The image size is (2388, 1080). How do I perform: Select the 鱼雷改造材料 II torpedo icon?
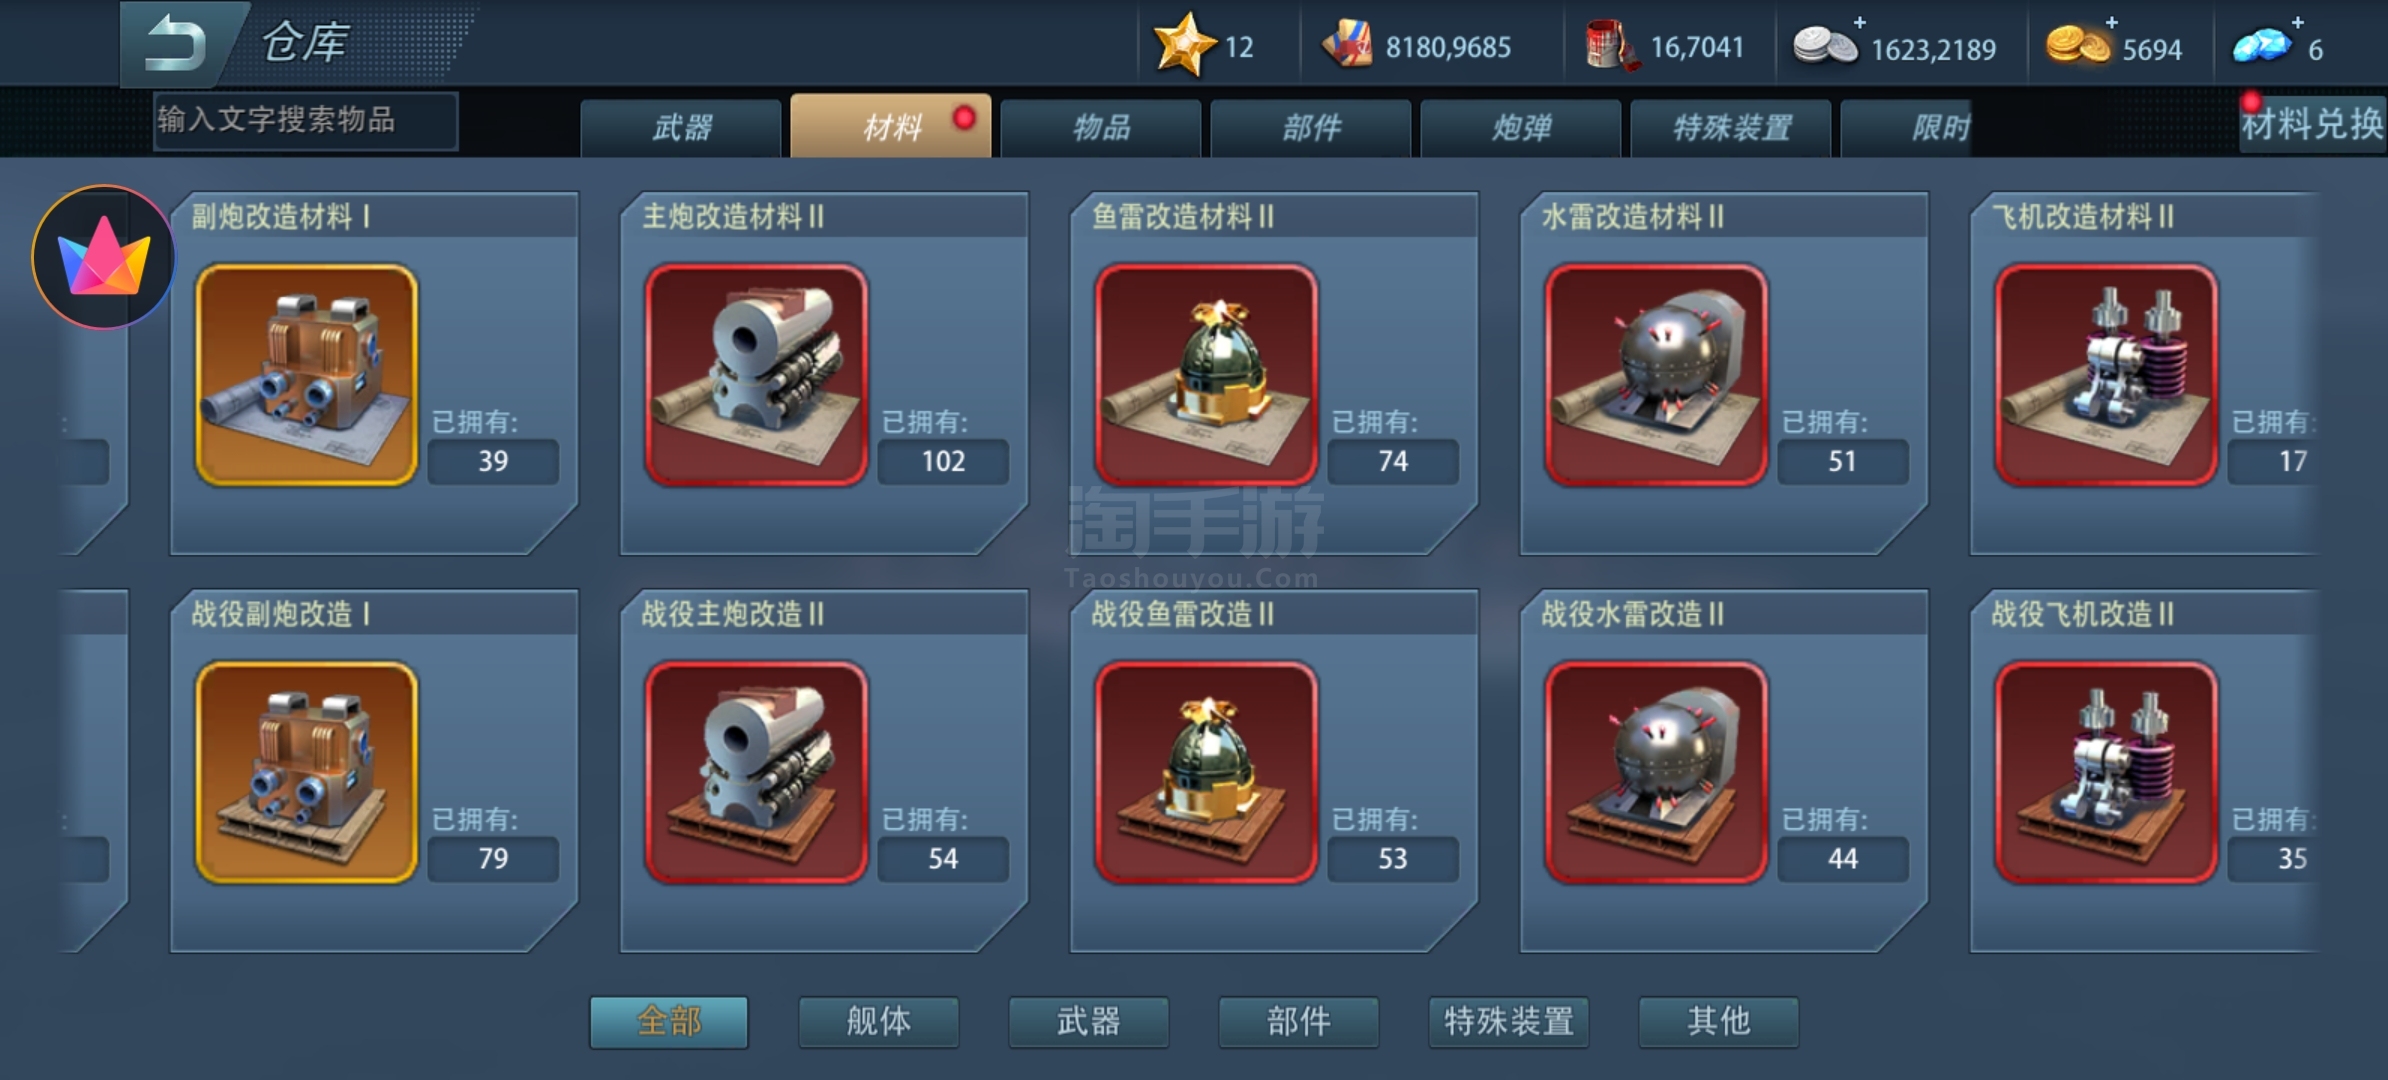point(1207,376)
